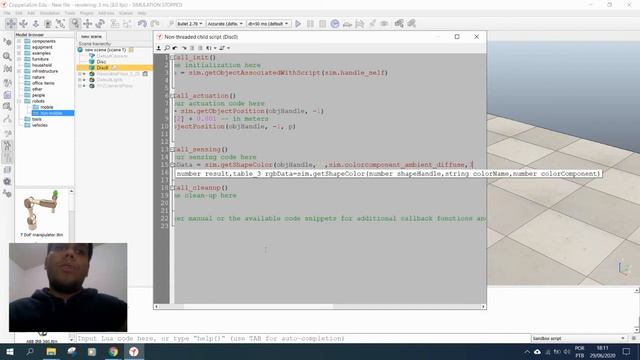Activate the click selection tool

point(75,24)
